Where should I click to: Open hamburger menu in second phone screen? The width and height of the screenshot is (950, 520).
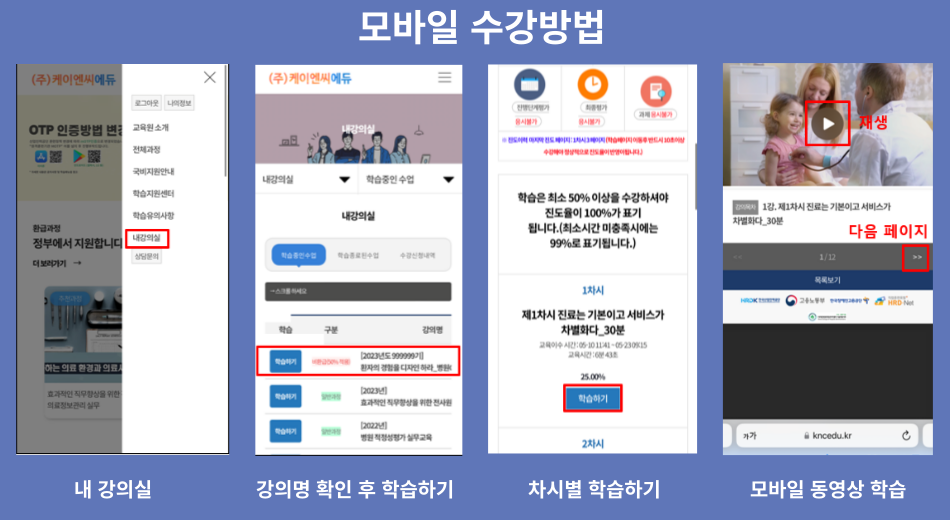click(x=445, y=77)
